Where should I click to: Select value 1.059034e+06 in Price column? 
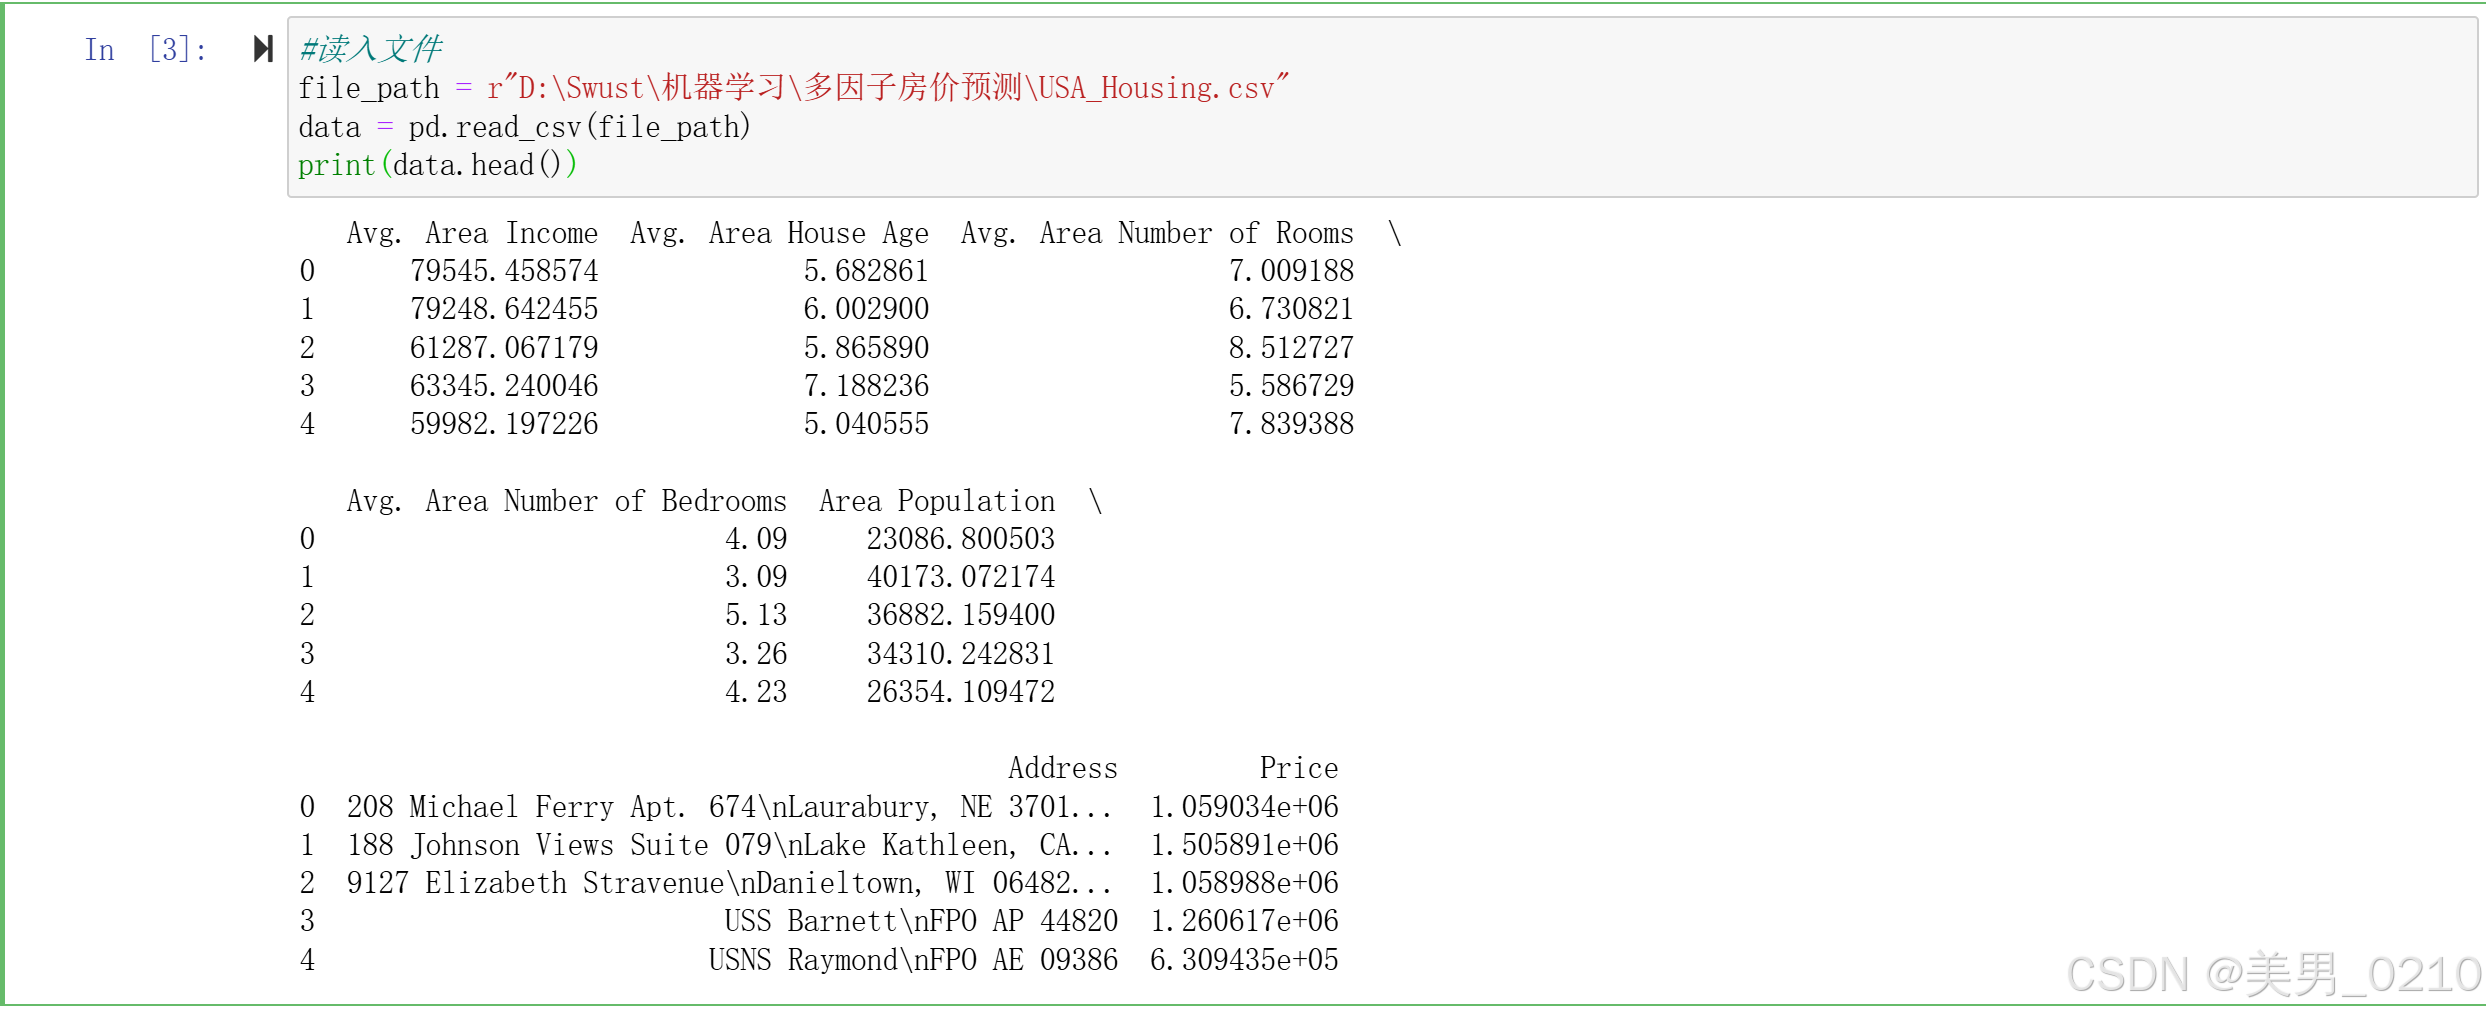click(1245, 806)
